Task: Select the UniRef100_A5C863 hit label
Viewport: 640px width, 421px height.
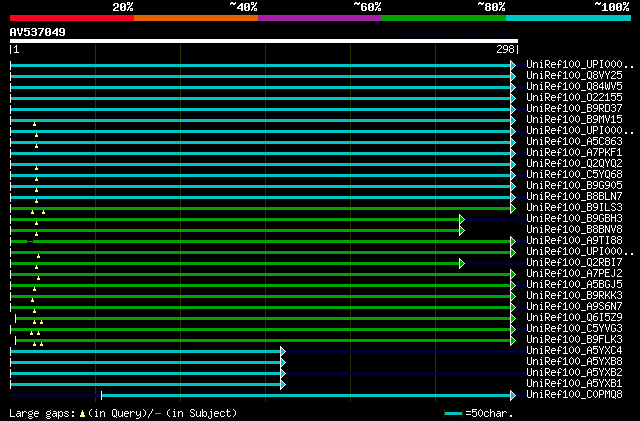Action: click(574, 142)
